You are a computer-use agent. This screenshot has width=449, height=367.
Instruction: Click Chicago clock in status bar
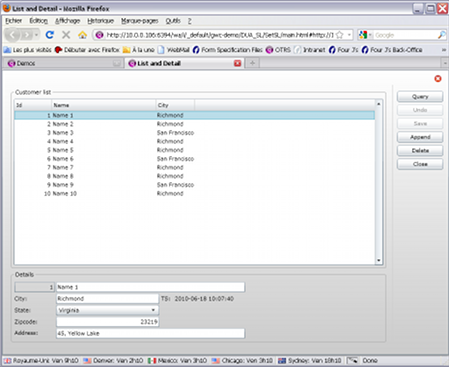point(242,360)
